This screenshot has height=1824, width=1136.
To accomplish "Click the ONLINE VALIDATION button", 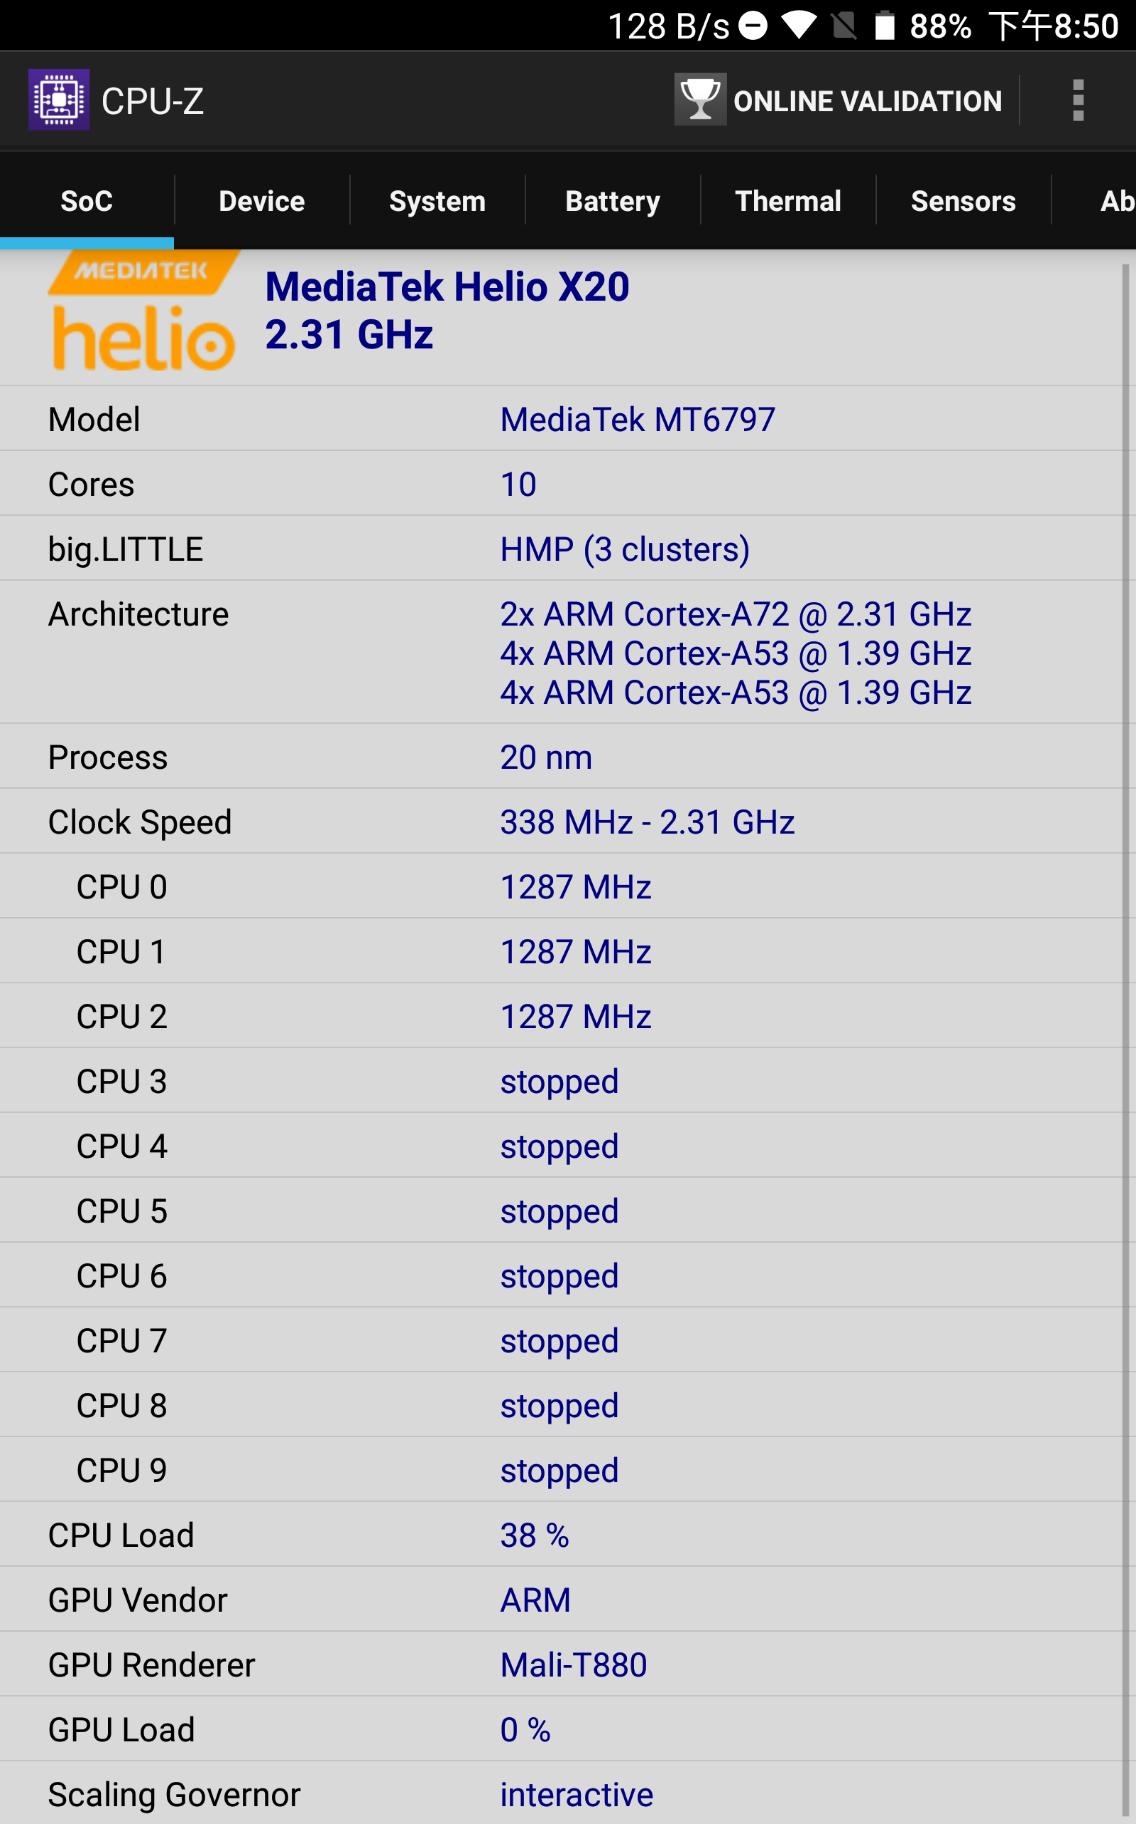I will pyautogui.click(x=839, y=100).
